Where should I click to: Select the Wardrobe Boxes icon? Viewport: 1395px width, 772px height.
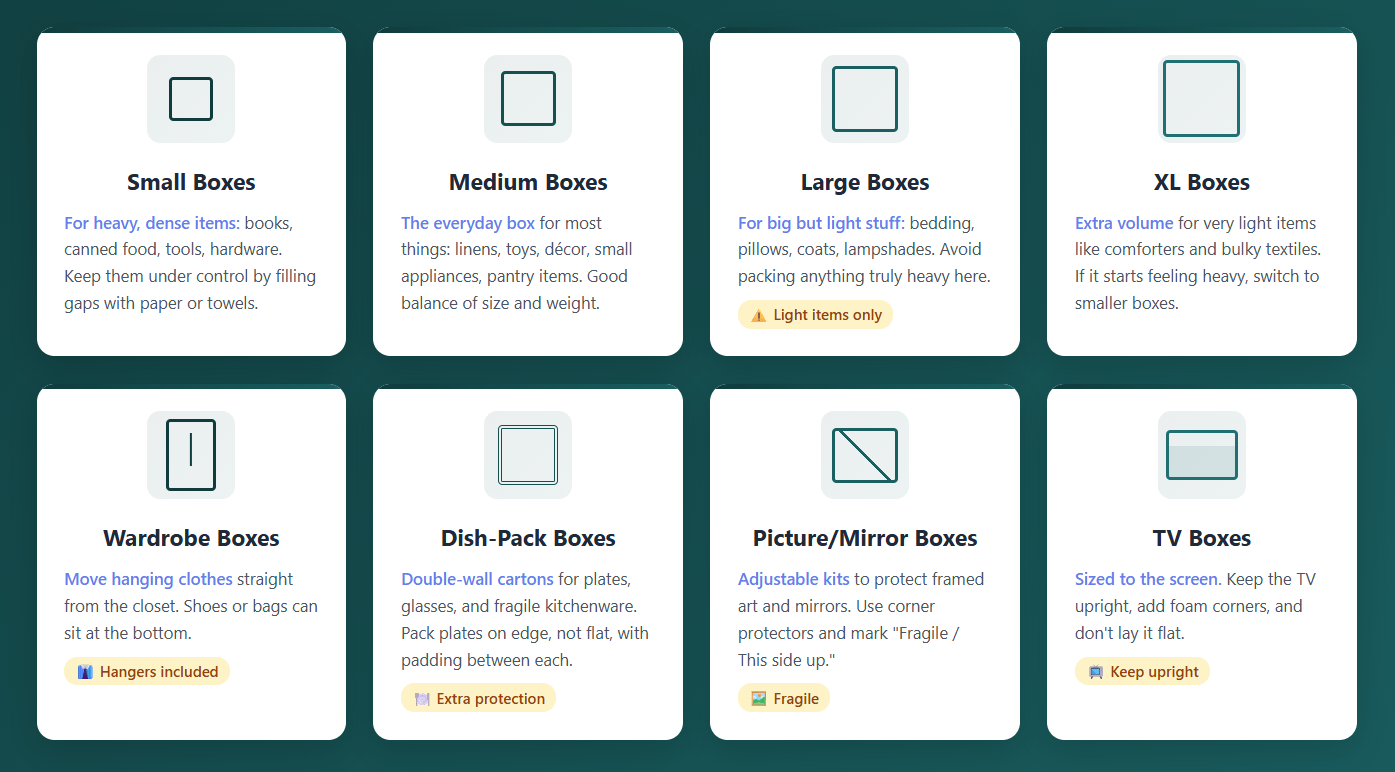pos(191,455)
